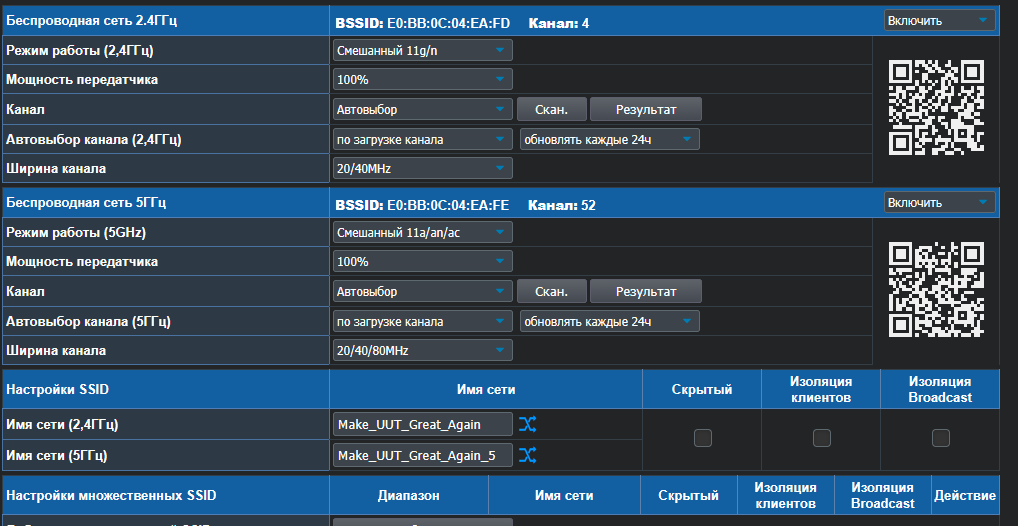Enable the Изоляция Broadcast checkbox

coord(940,438)
